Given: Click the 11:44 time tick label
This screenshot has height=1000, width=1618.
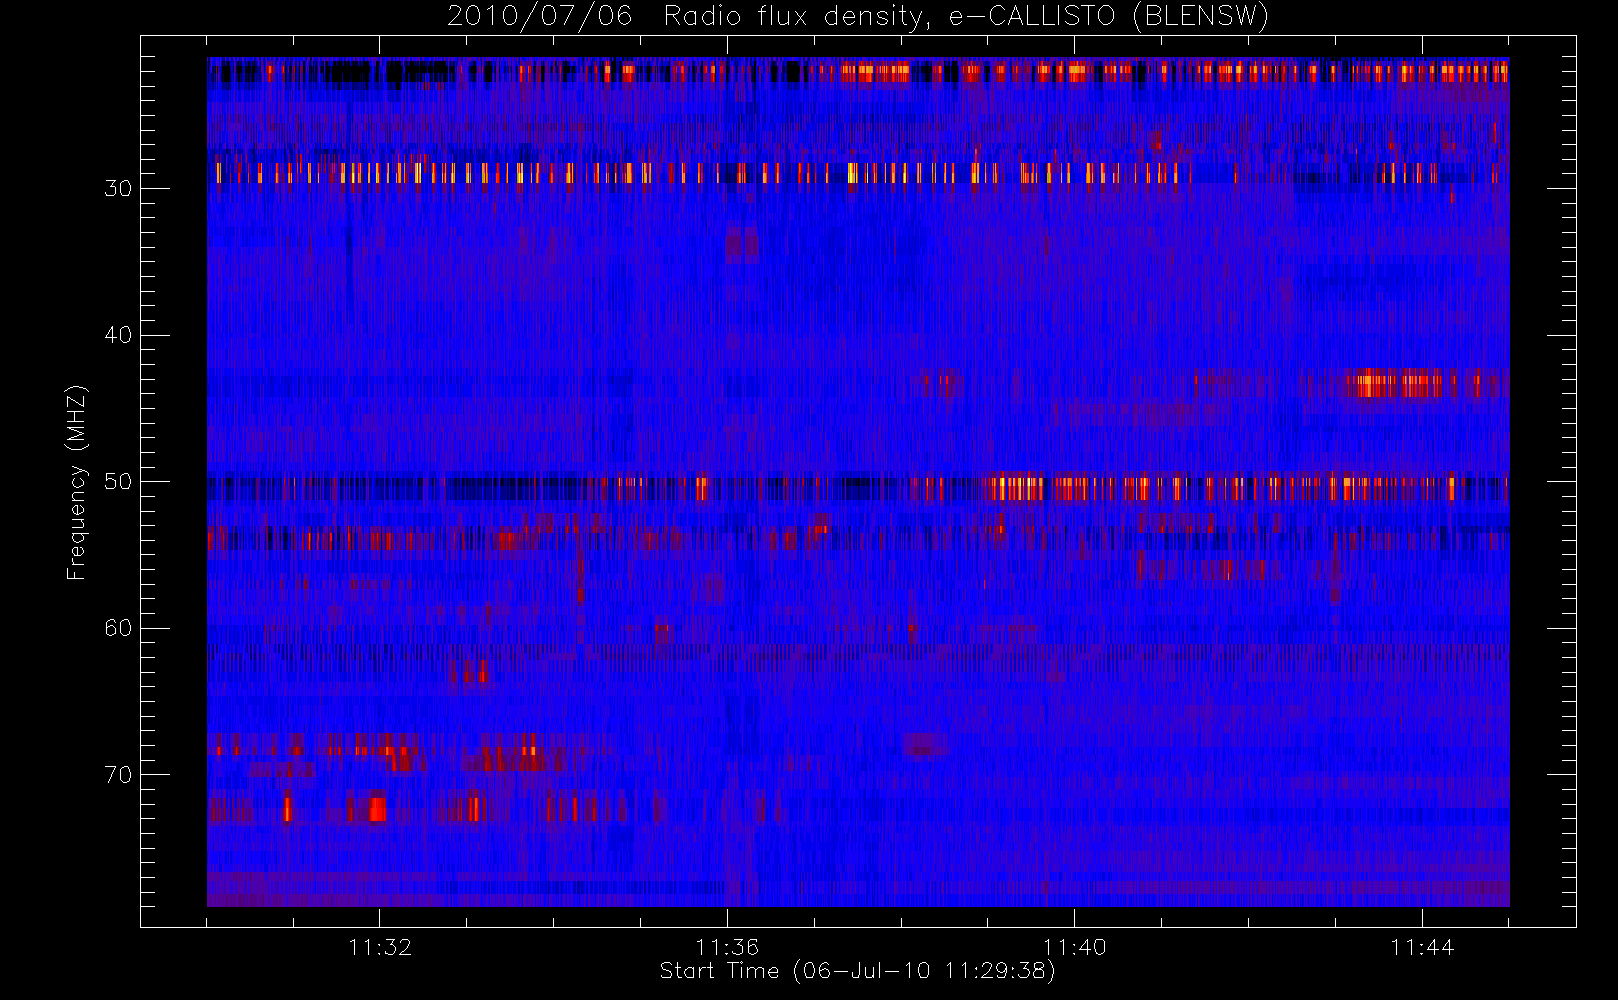Looking at the screenshot, I should [1421, 946].
